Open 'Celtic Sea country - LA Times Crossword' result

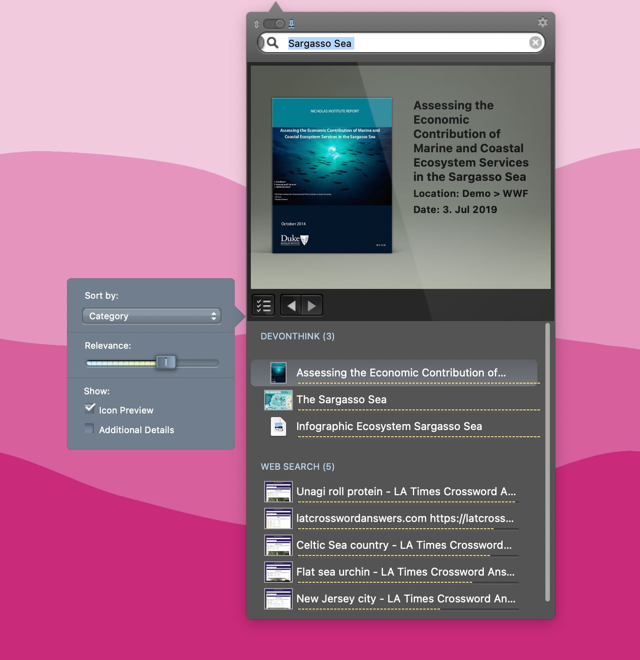(391, 546)
